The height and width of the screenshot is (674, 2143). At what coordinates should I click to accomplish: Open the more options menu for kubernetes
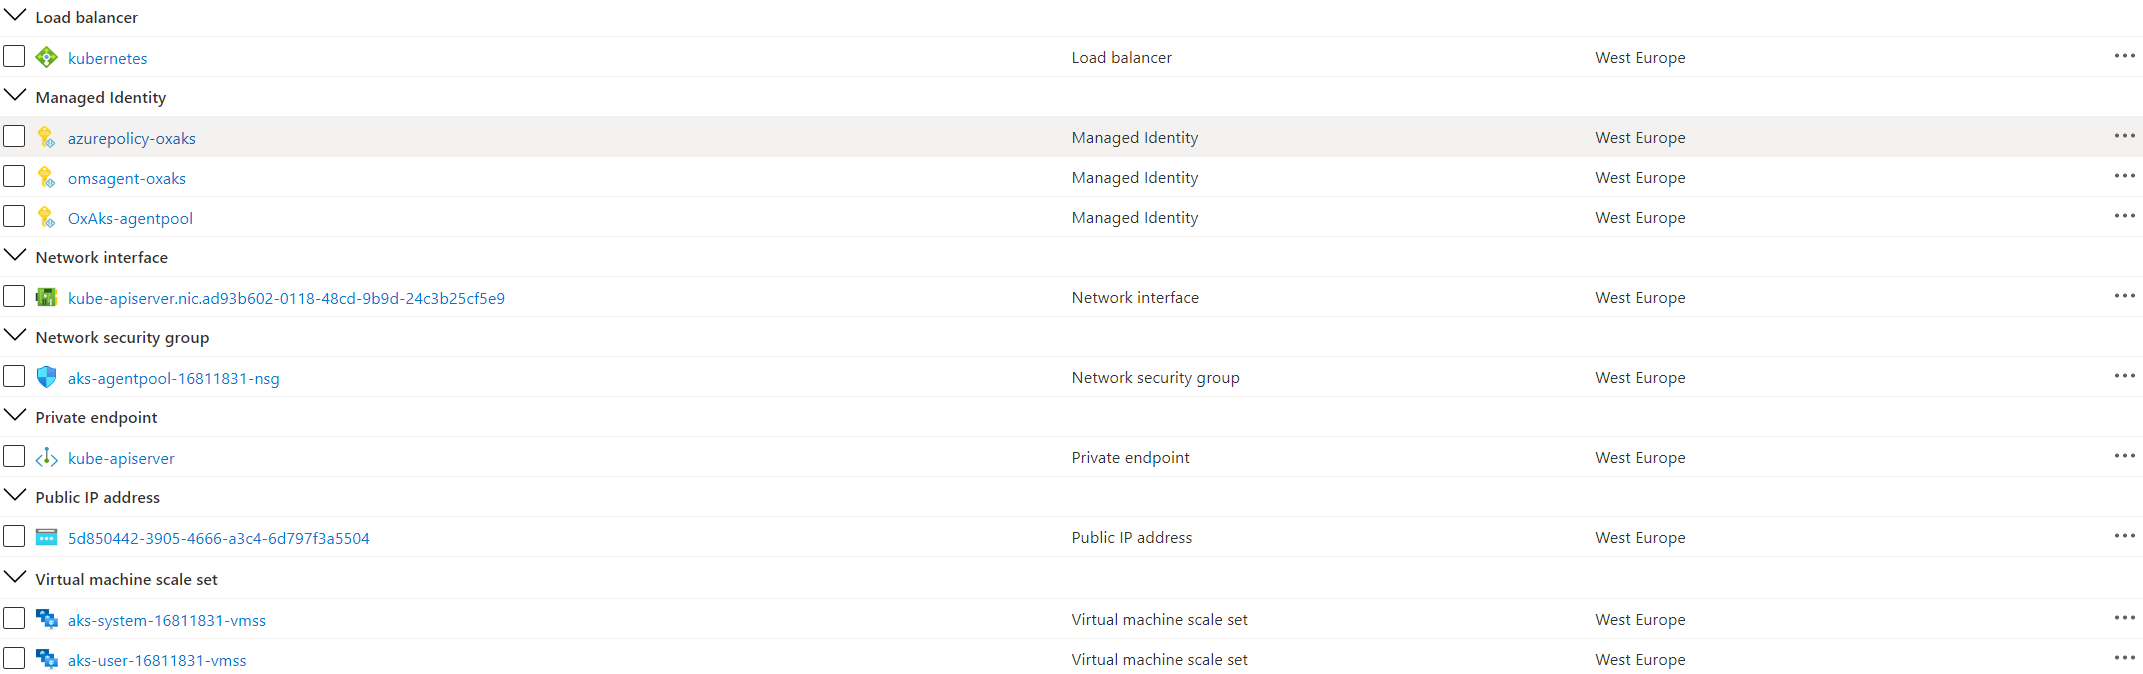2124,56
